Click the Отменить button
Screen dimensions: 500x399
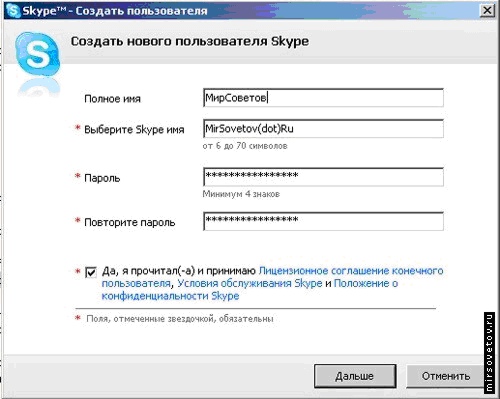446,376
